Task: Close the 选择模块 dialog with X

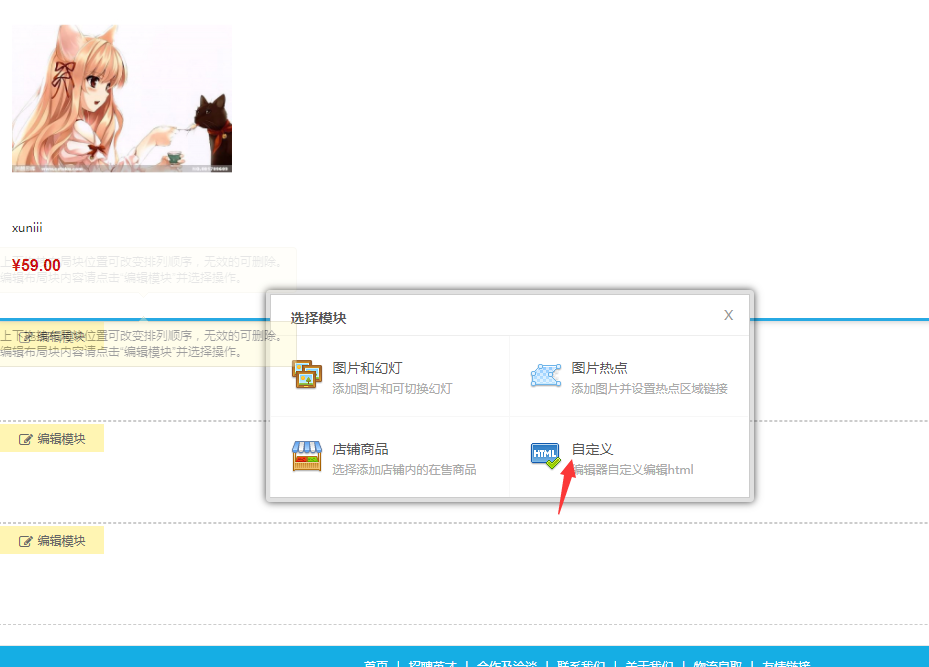Action: (x=728, y=315)
